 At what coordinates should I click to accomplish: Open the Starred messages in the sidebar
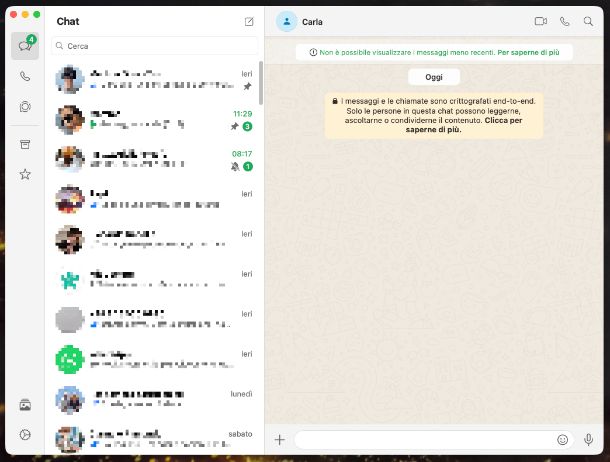click(25, 174)
